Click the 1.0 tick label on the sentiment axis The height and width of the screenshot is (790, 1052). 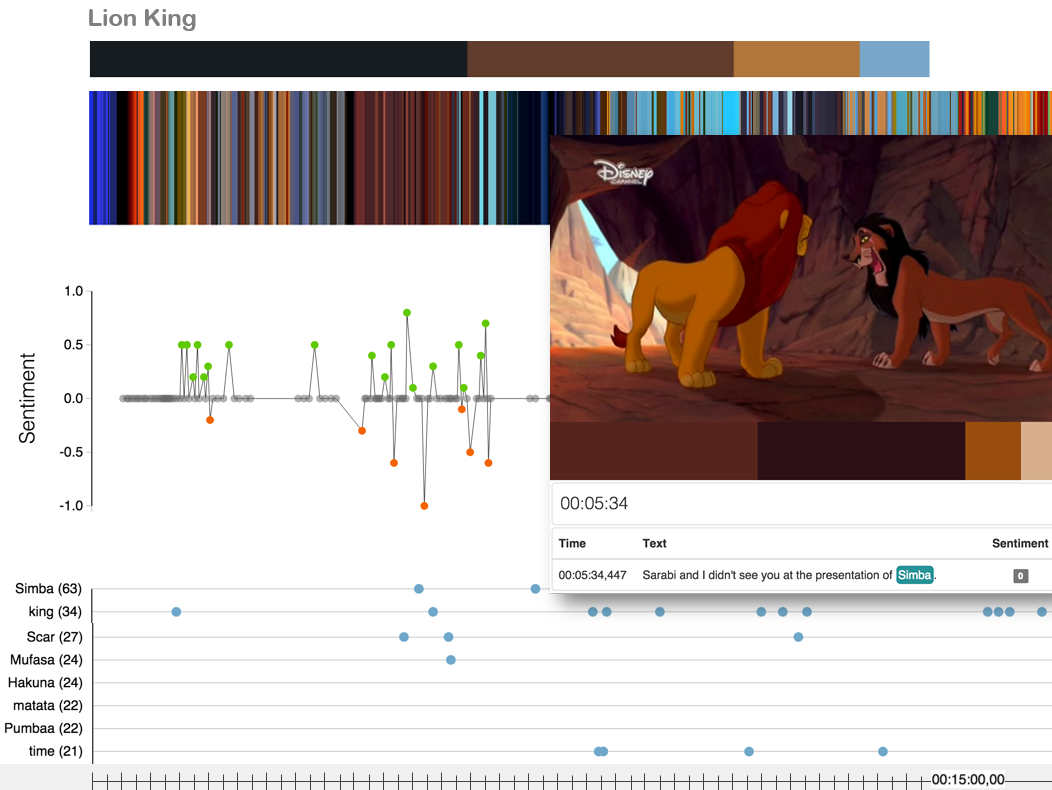tap(73, 291)
